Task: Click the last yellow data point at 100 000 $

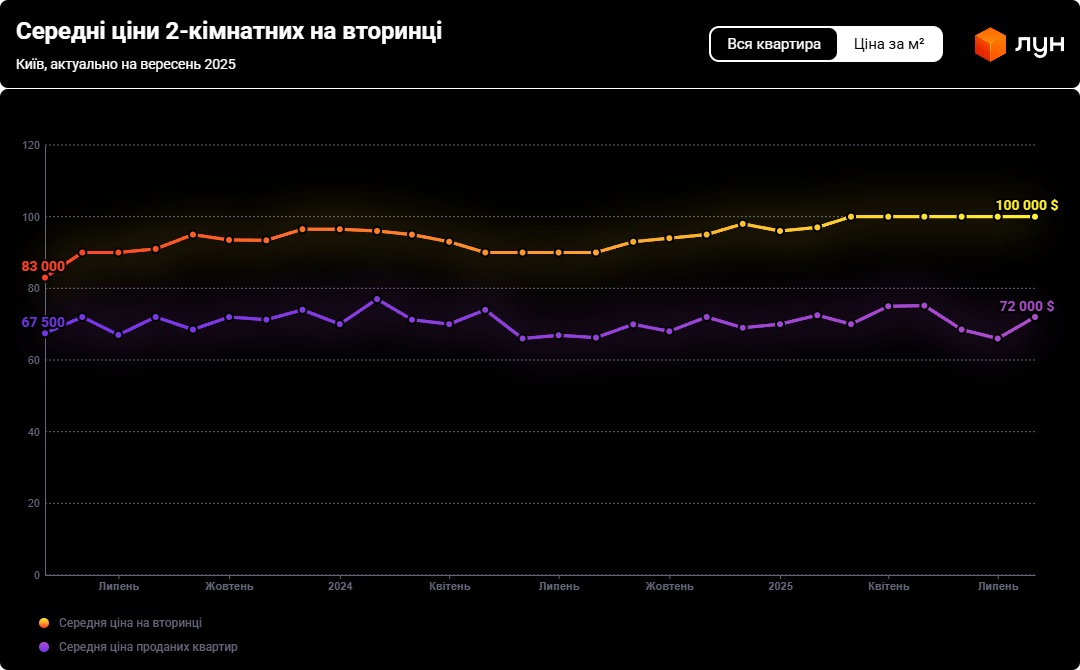Action: (x=1035, y=216)
